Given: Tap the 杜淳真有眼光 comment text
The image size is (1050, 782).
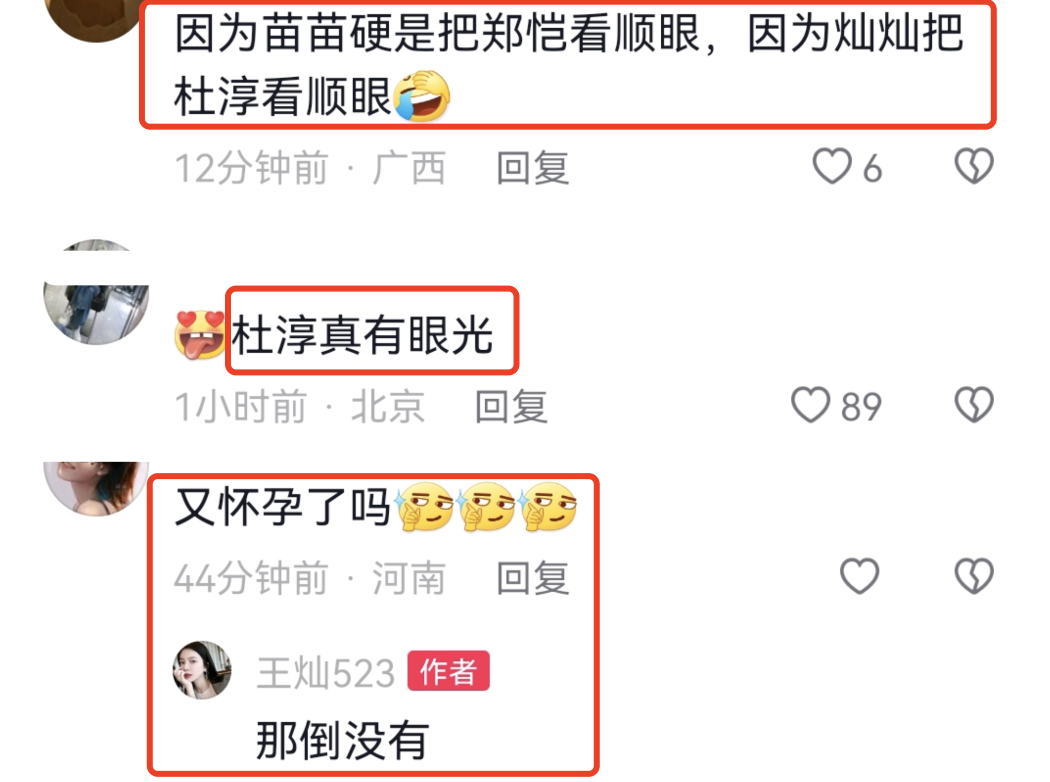Looking at the screenshot, I should [x=362, y=335].
